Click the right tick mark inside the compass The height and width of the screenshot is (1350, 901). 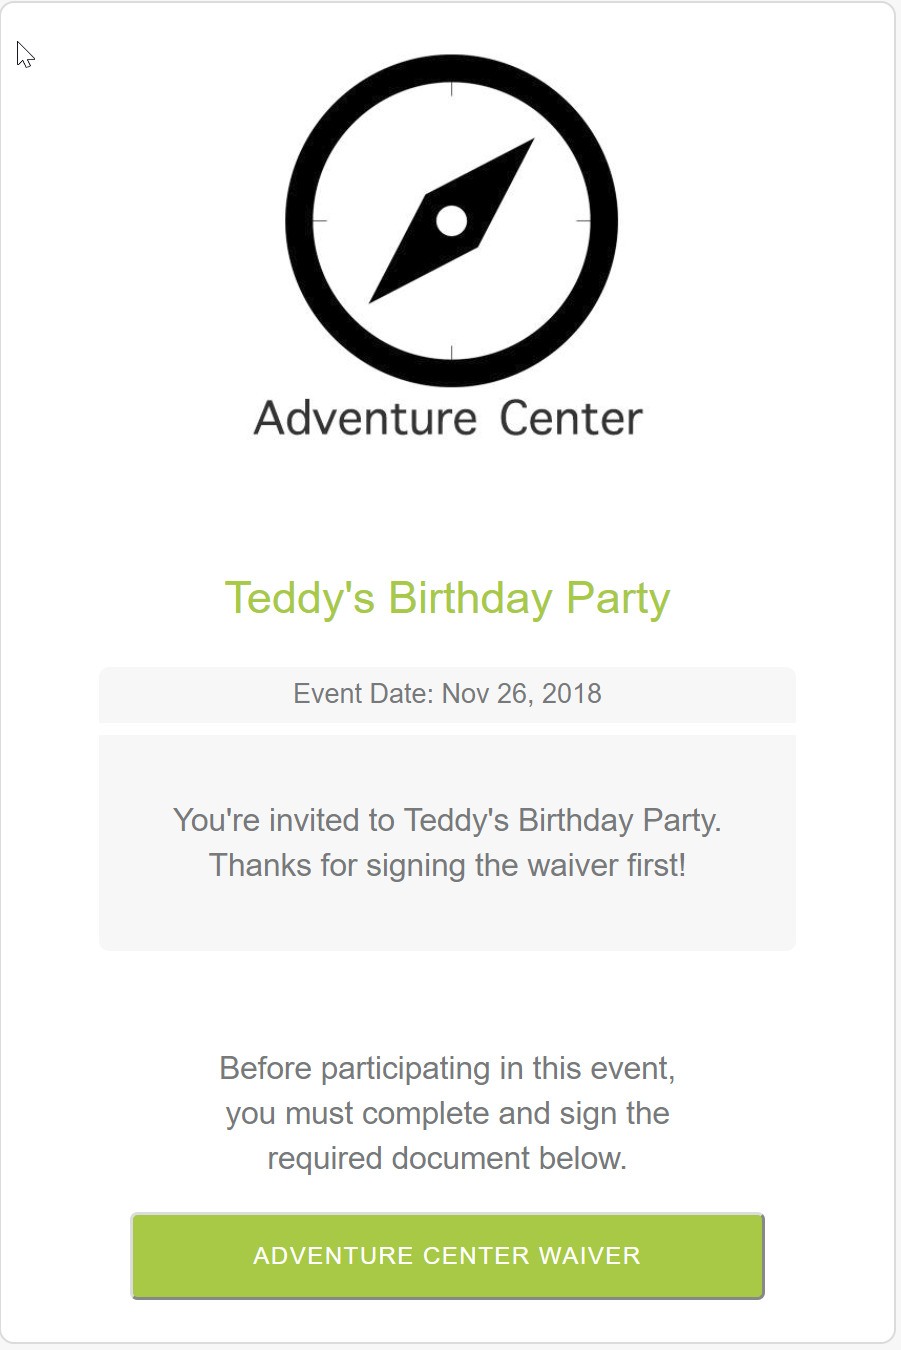pos(583,220)
